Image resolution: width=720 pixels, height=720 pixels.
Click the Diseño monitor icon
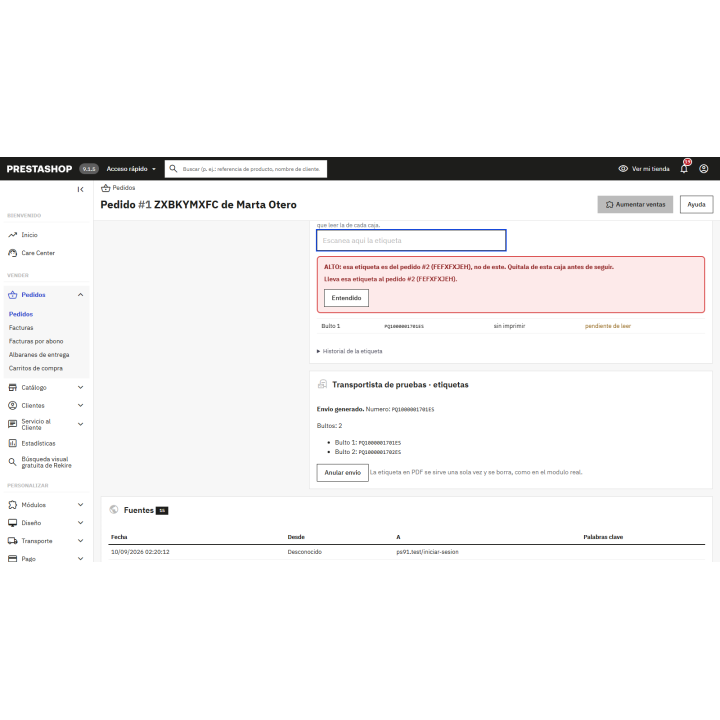pos(13,523)
